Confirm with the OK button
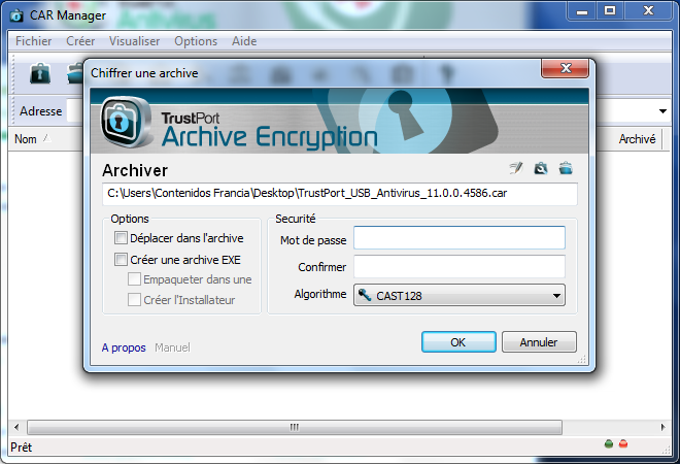 tap(458, 342)
